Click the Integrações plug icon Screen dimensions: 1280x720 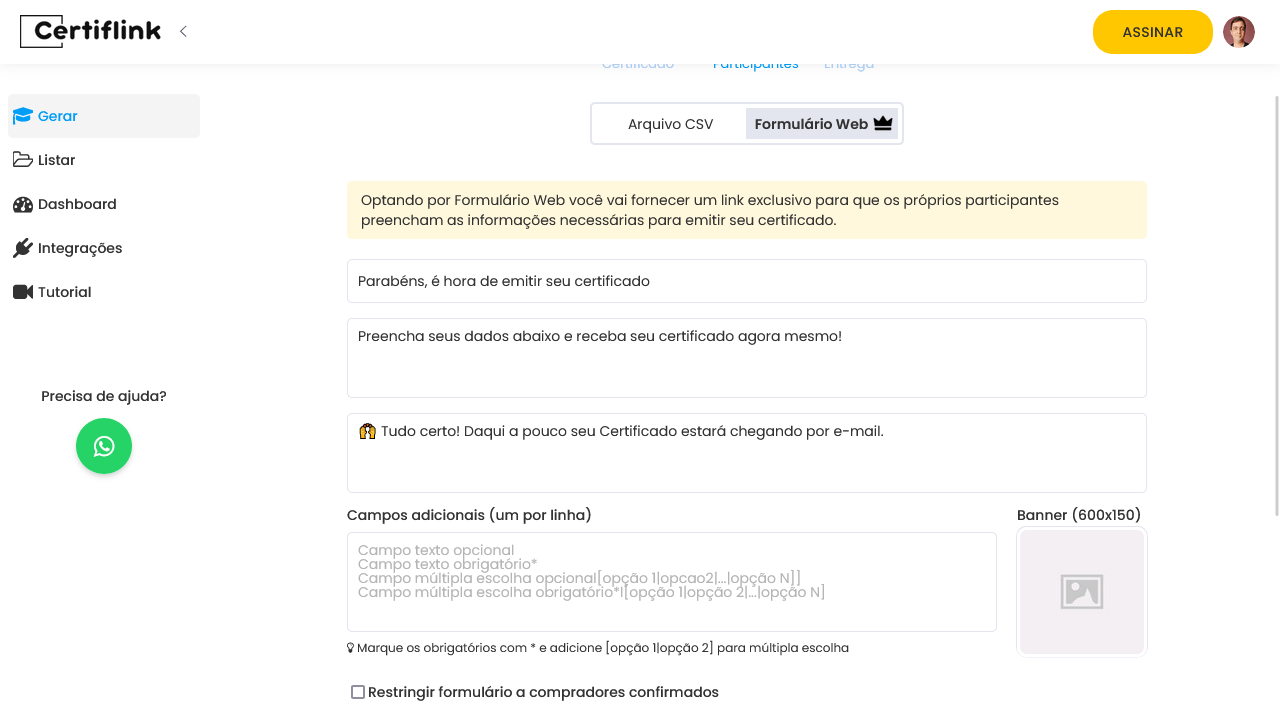point(23,248)
